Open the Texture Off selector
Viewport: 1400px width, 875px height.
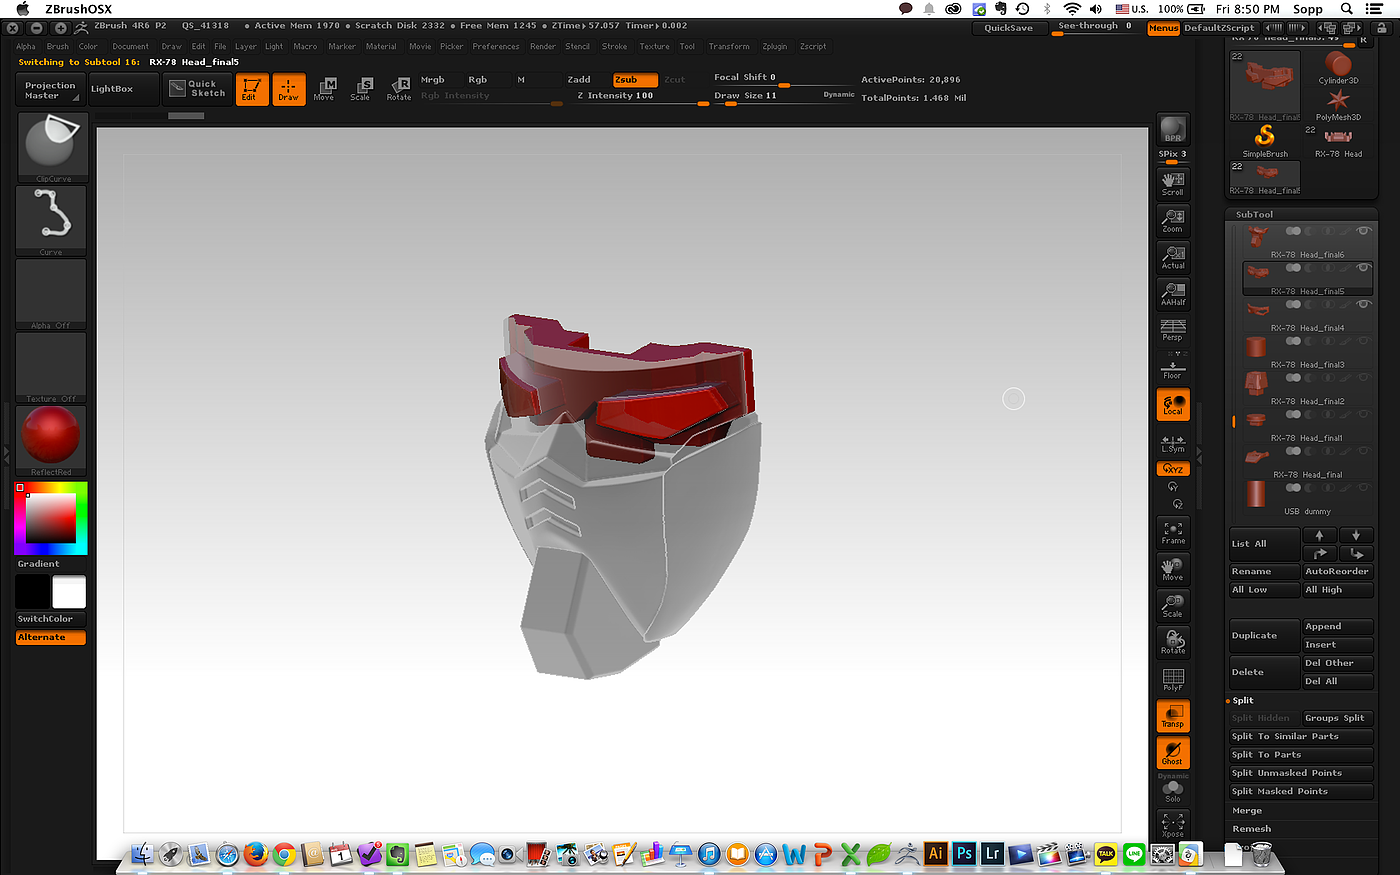[x=51, y=368]
